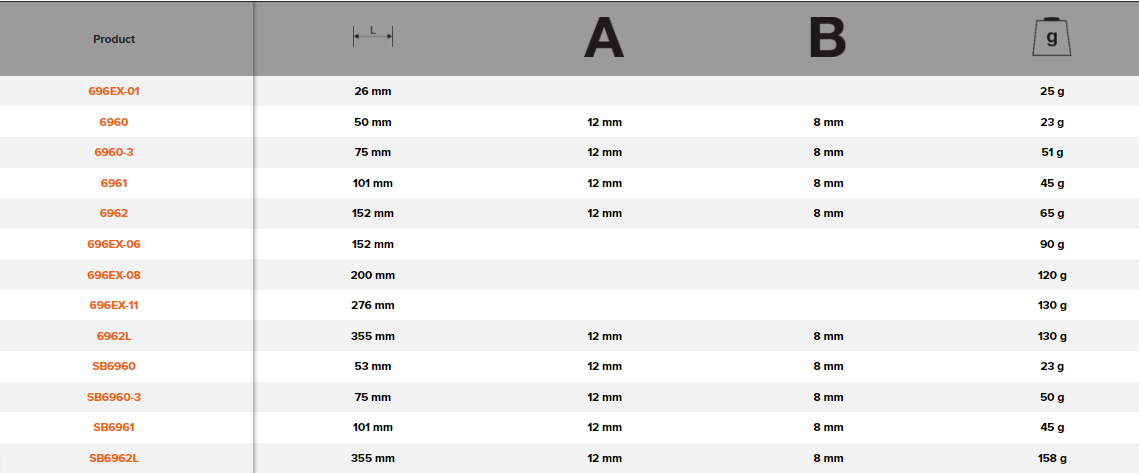Click the 276 mm length cell
Viewport: 1139px width, 473px height.
(373, 305)
